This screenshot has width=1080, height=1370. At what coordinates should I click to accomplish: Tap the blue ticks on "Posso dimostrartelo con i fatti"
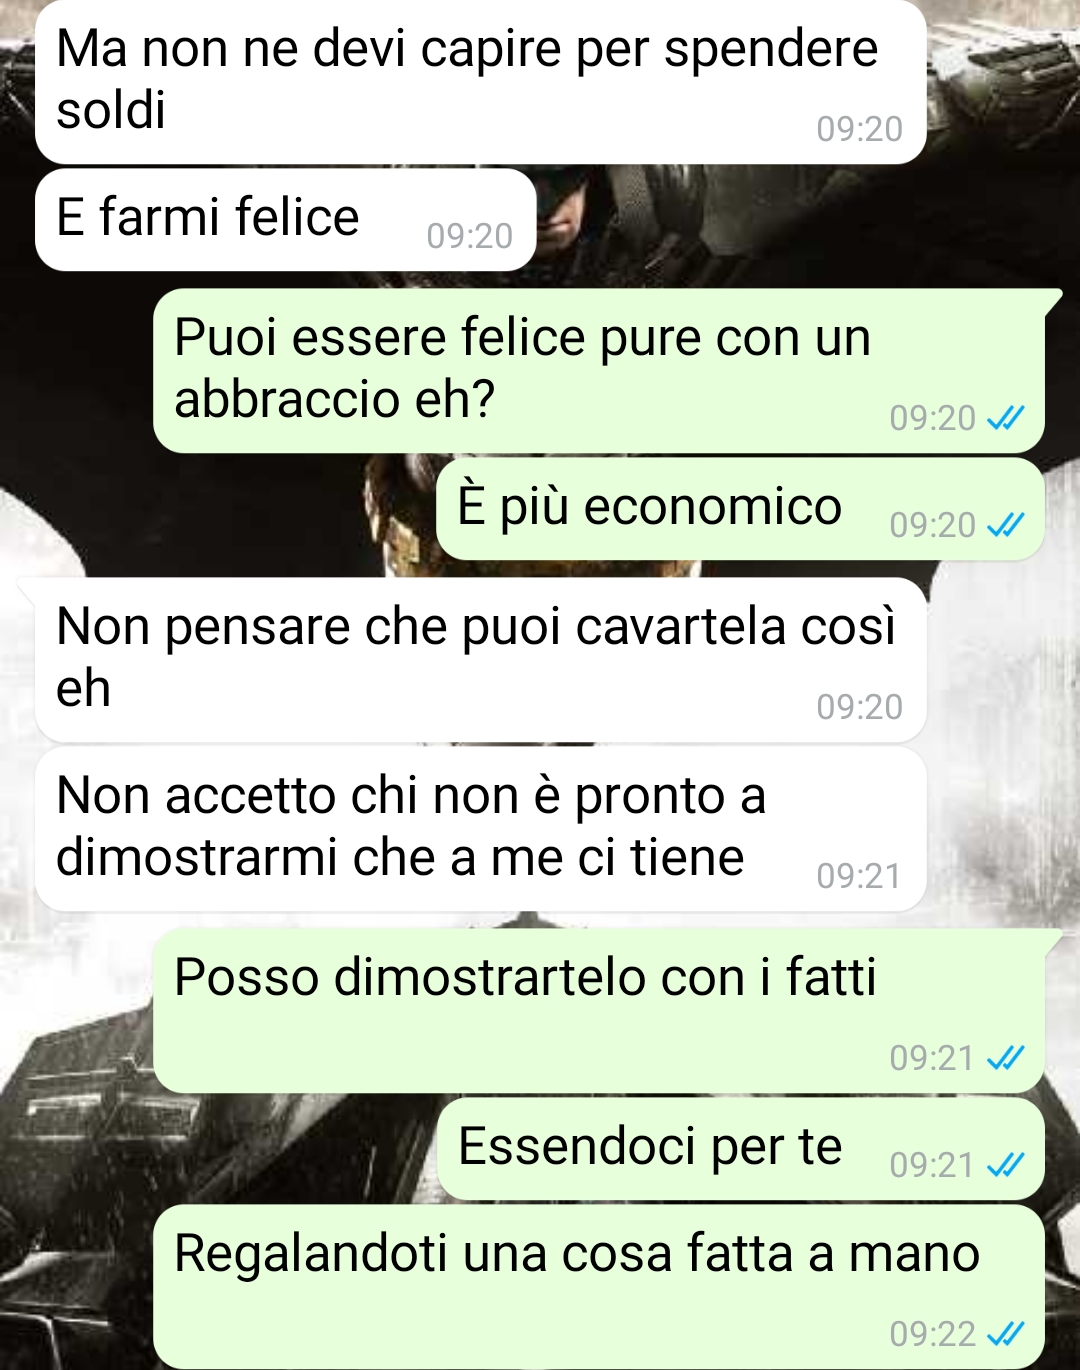click(1005, 1058)
